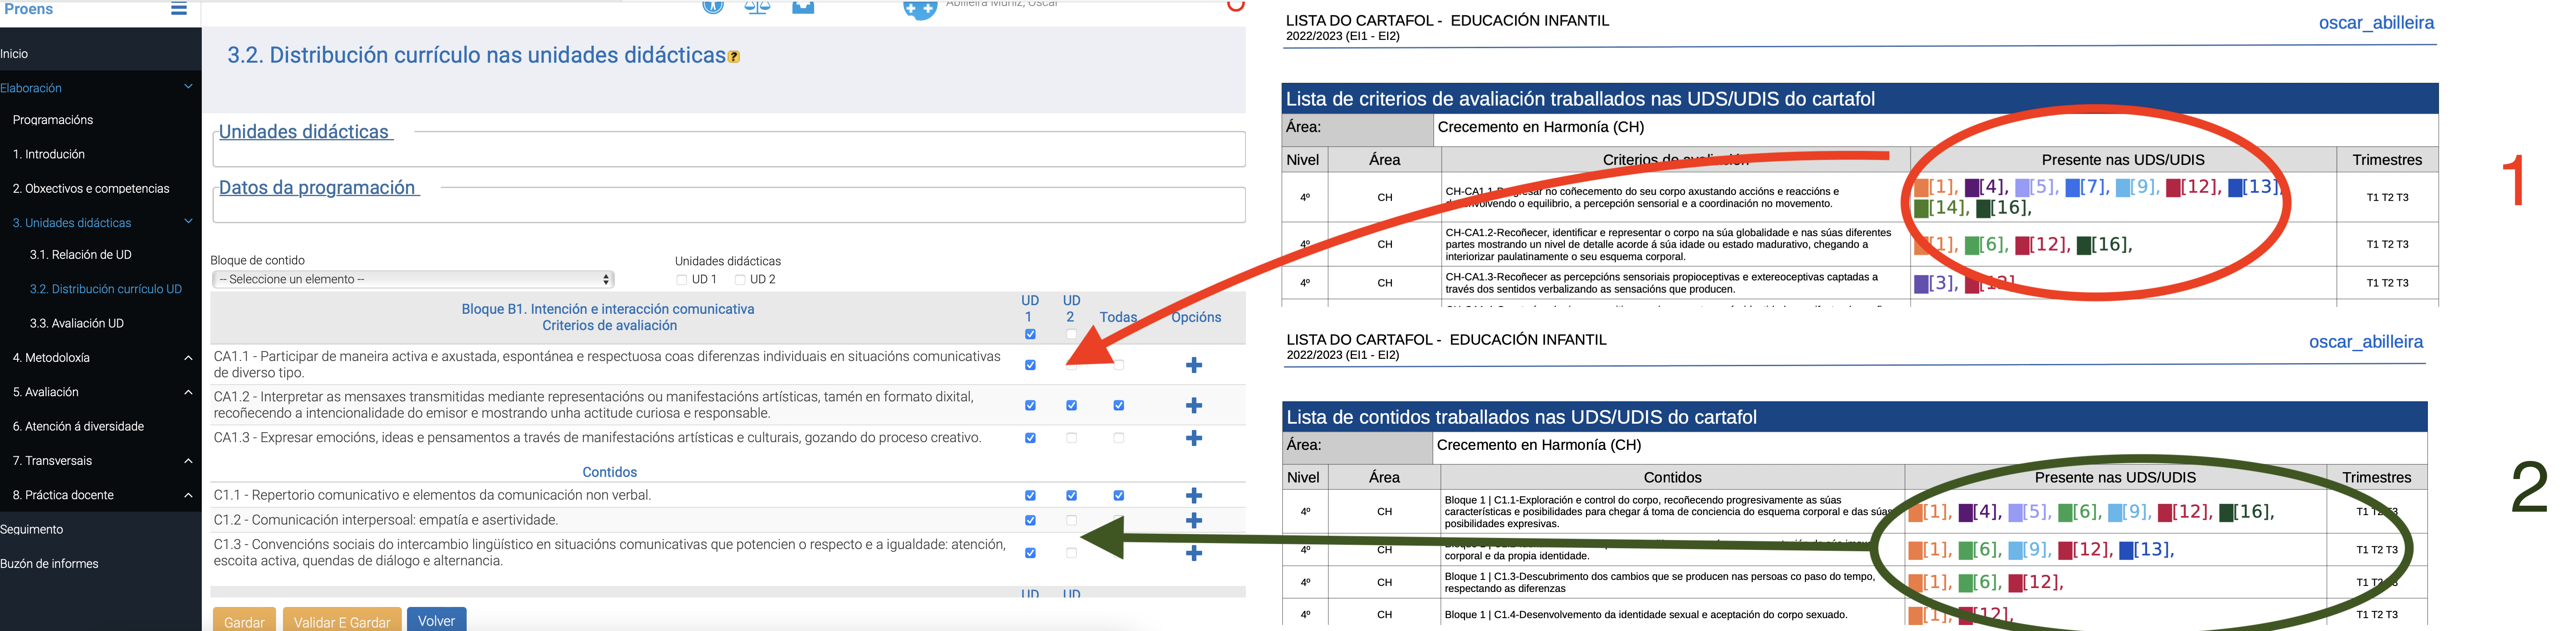Image resolution: width=2576 pixels, height=631 pixels.
Task: Uncheck Todas for content C1.1
Action: coord(1118,495)
